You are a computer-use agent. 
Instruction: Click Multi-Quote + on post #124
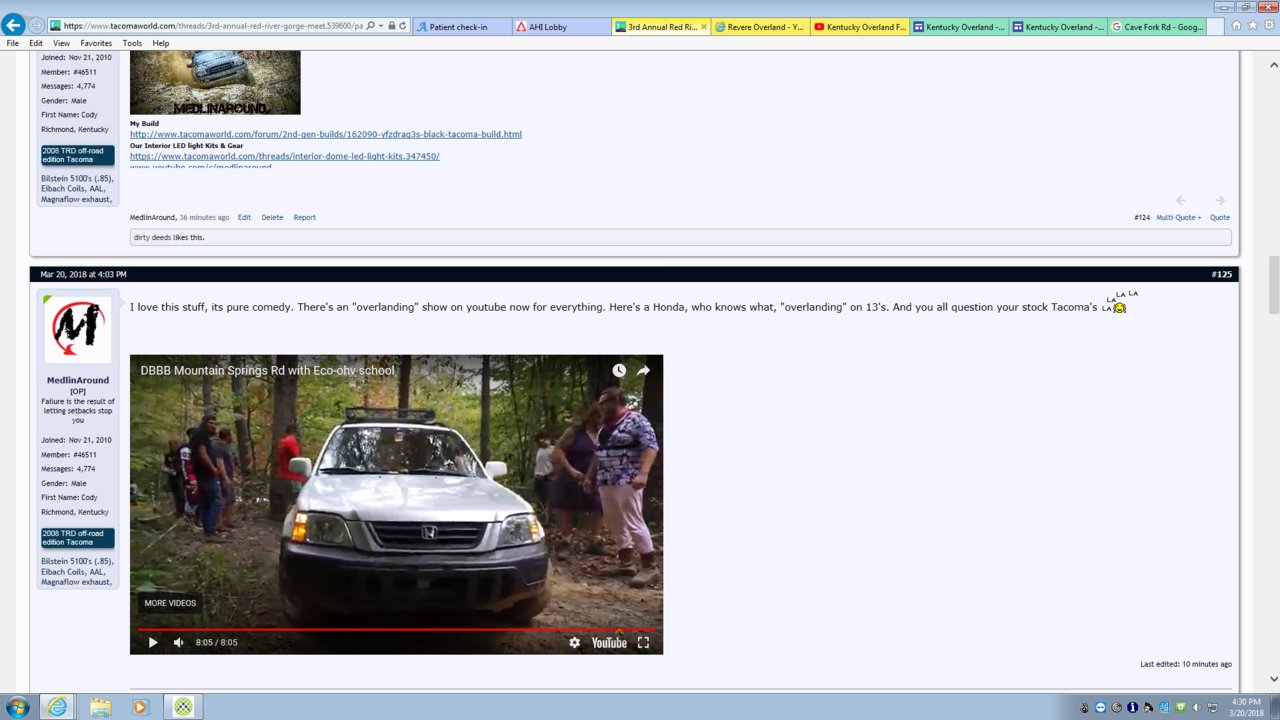pos(1179,217)
